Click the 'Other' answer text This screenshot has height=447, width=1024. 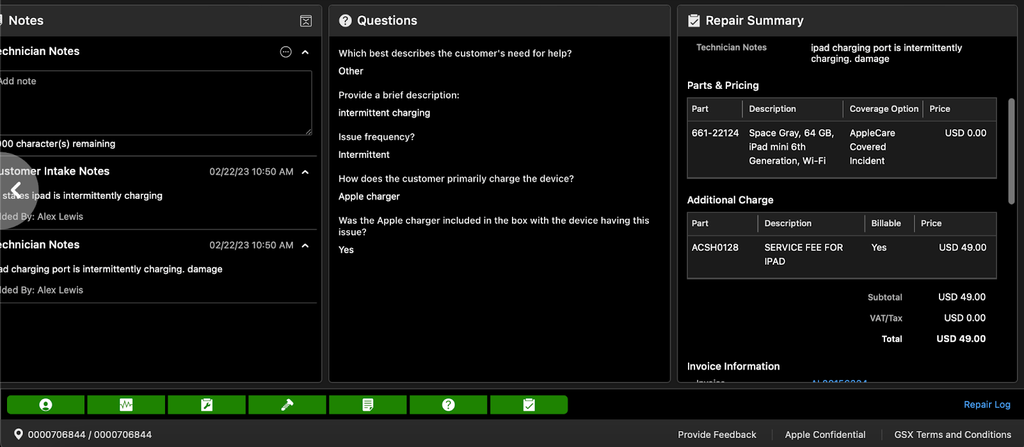351,71
